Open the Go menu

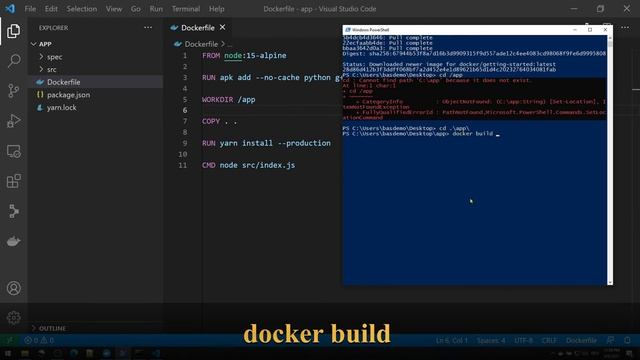coord(136,9)
